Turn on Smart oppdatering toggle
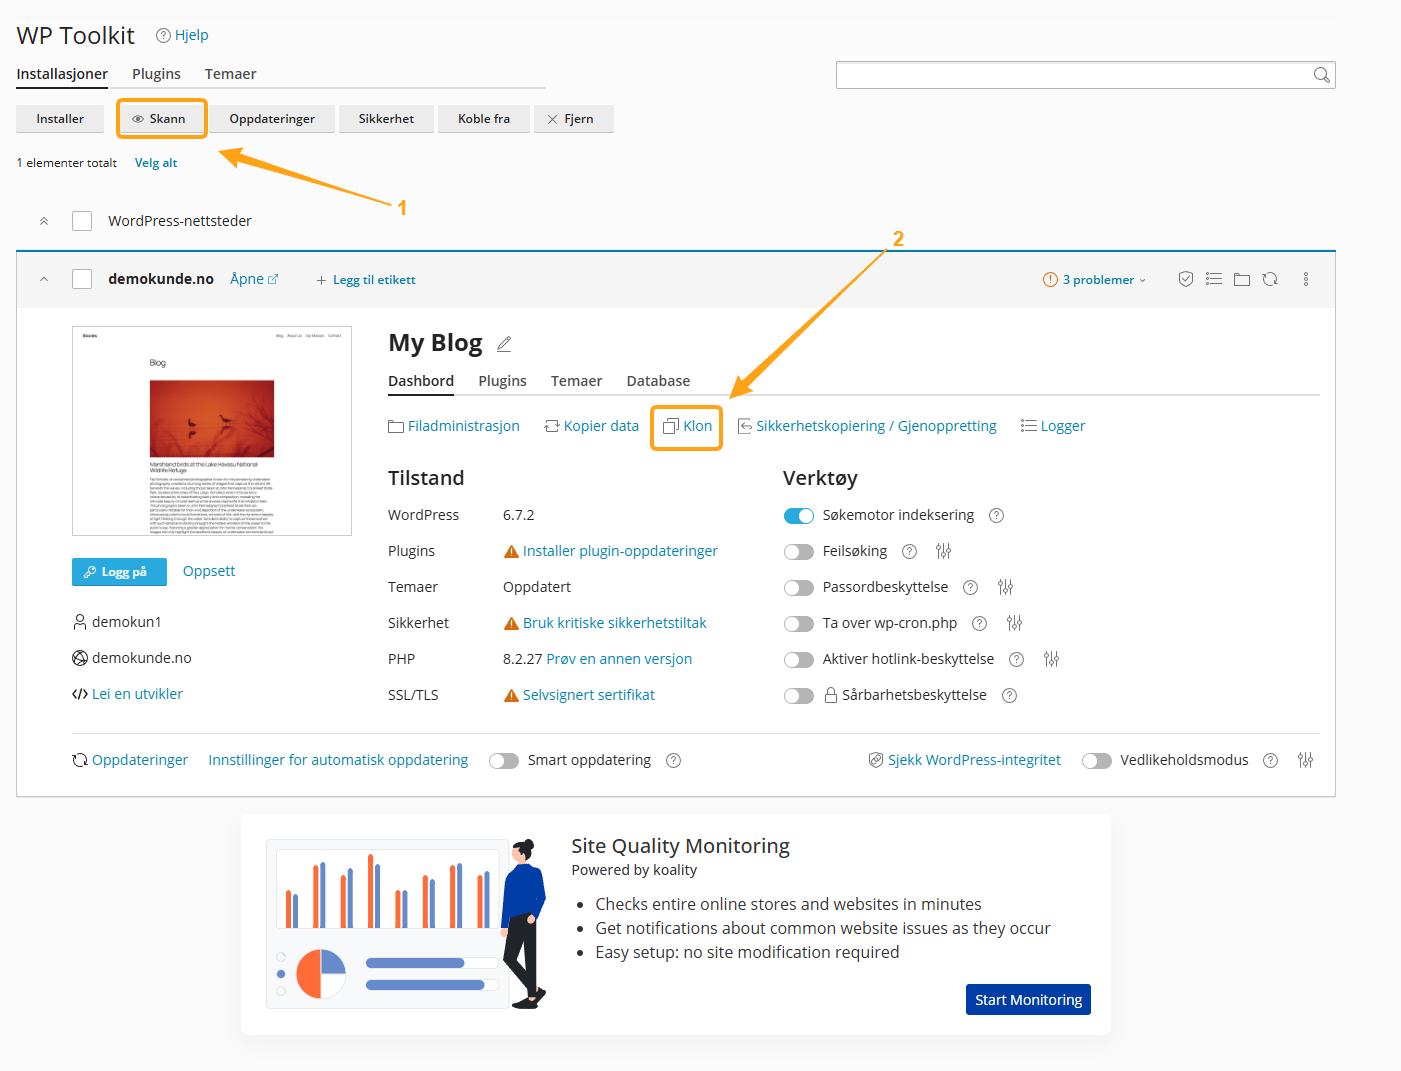 (504, 761)
